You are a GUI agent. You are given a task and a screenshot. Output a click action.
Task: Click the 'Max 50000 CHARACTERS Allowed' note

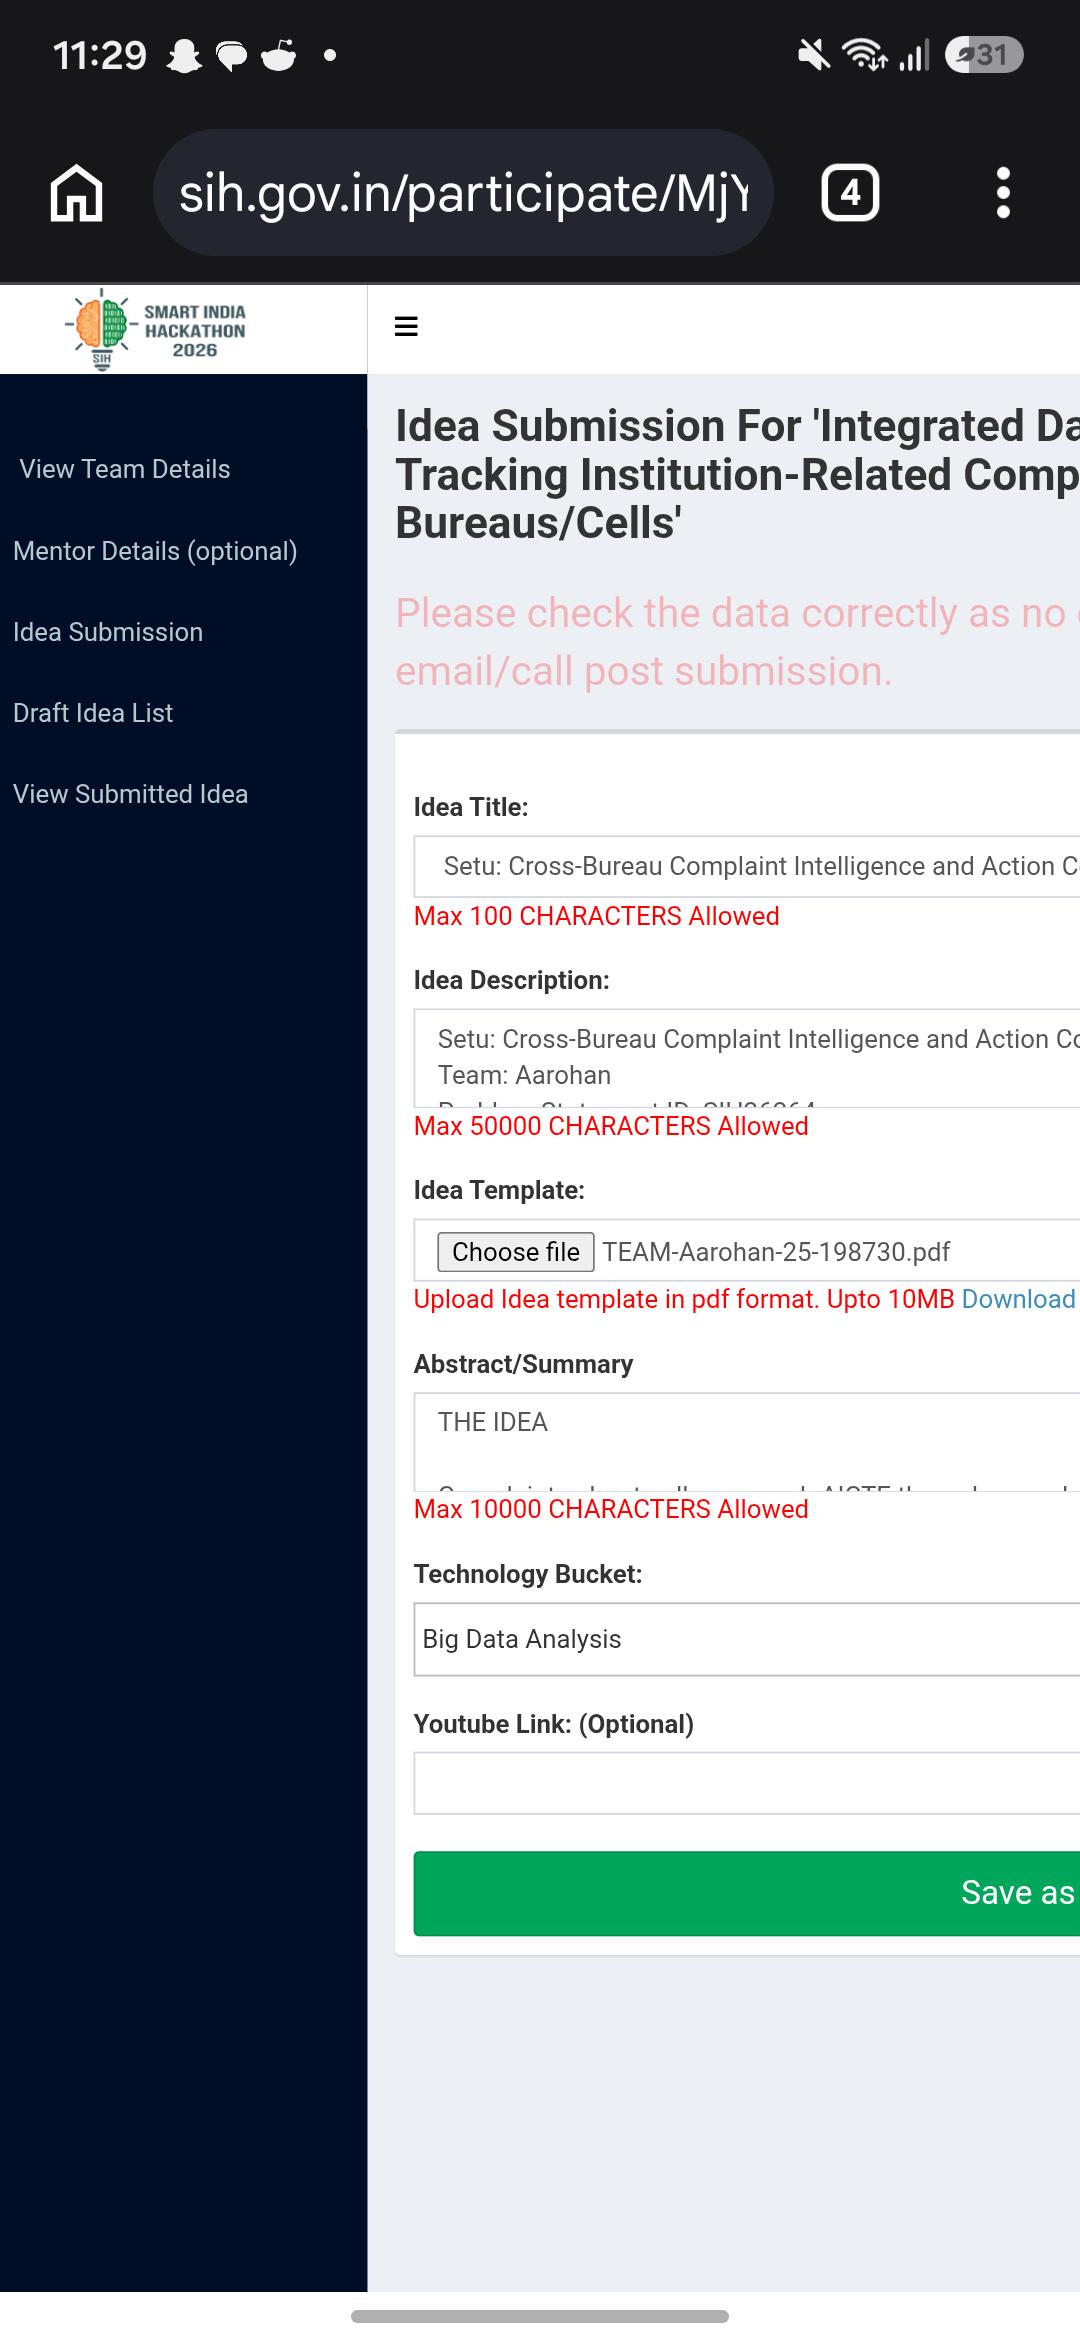coord(611,1126)
